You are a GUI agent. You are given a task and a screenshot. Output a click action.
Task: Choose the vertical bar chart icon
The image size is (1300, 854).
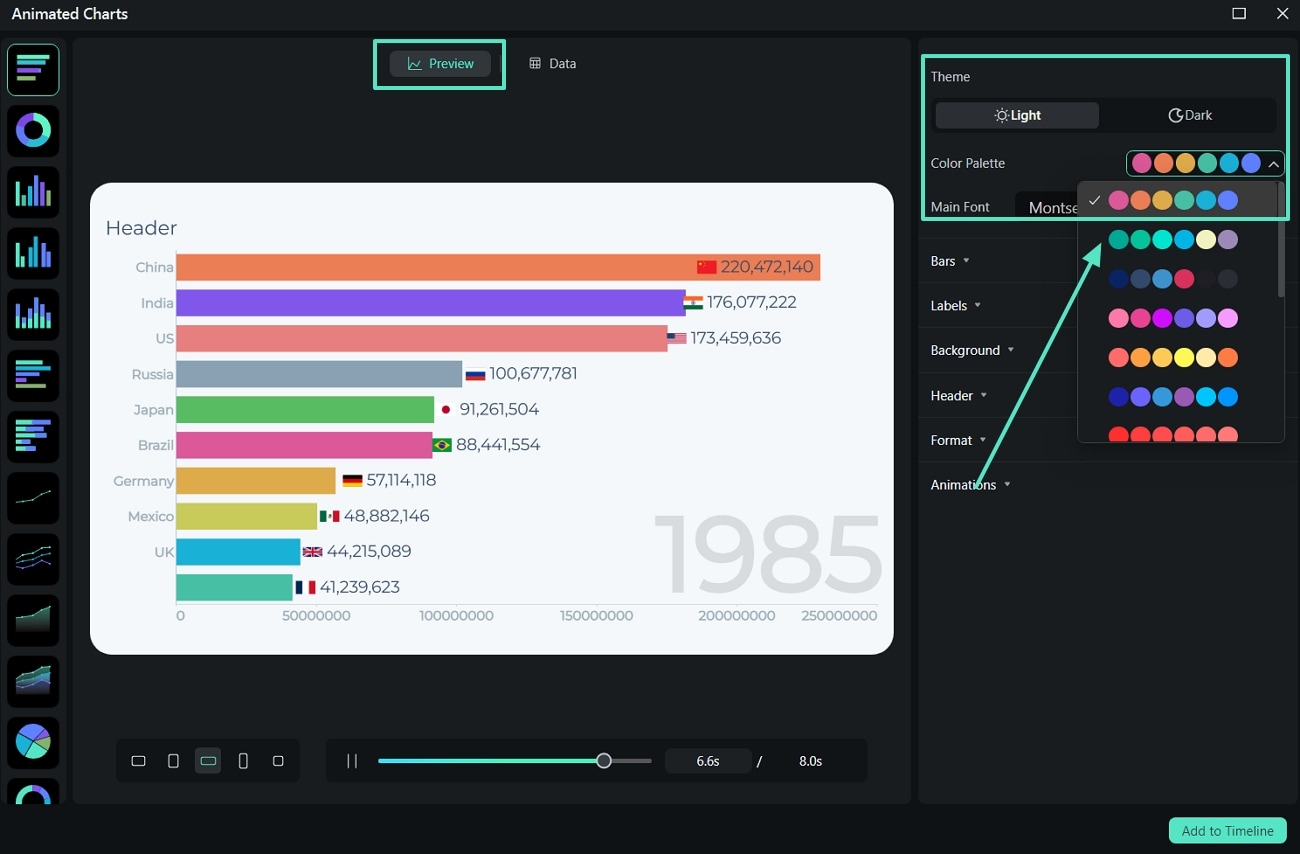(33, 192)
